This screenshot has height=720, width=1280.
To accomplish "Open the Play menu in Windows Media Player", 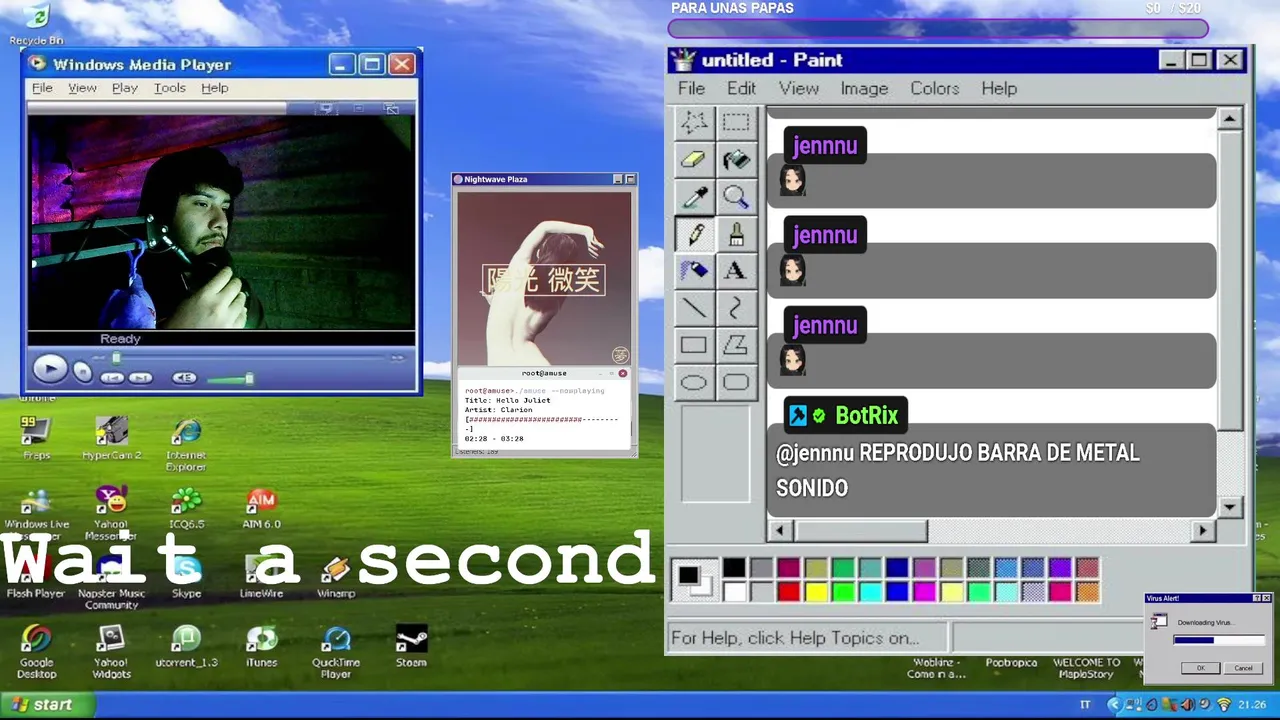I will (x=125, y=88).
